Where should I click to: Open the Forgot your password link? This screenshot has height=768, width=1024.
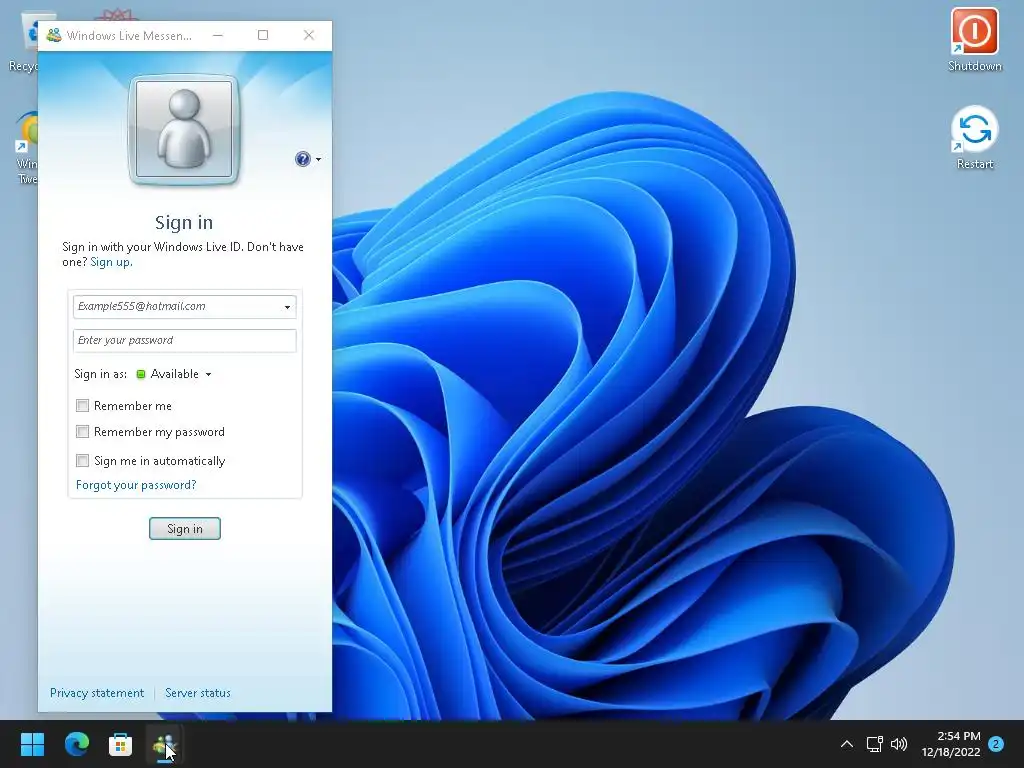pos(136,485)
